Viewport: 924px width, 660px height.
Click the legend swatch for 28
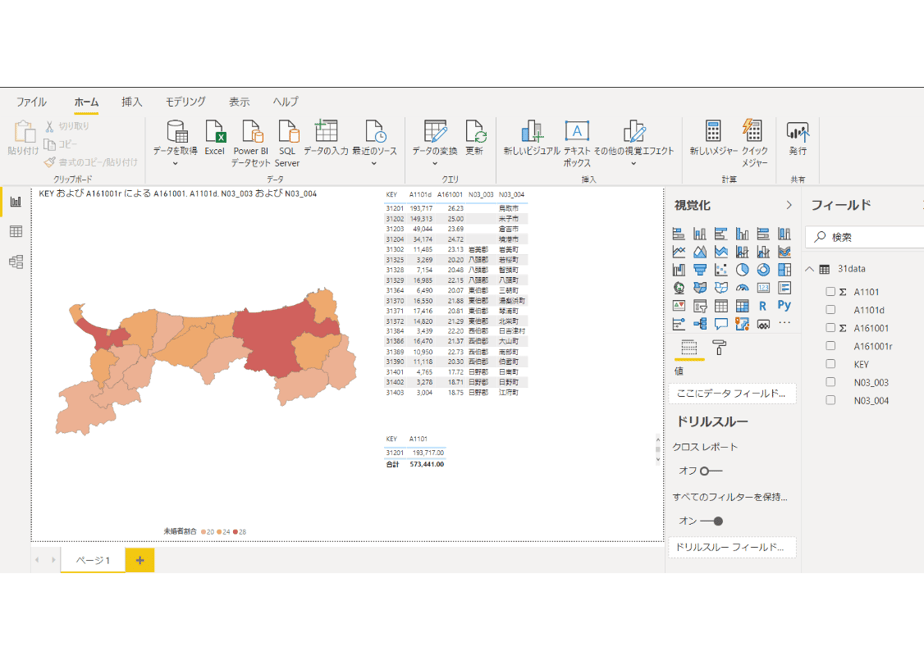[236, 532]
